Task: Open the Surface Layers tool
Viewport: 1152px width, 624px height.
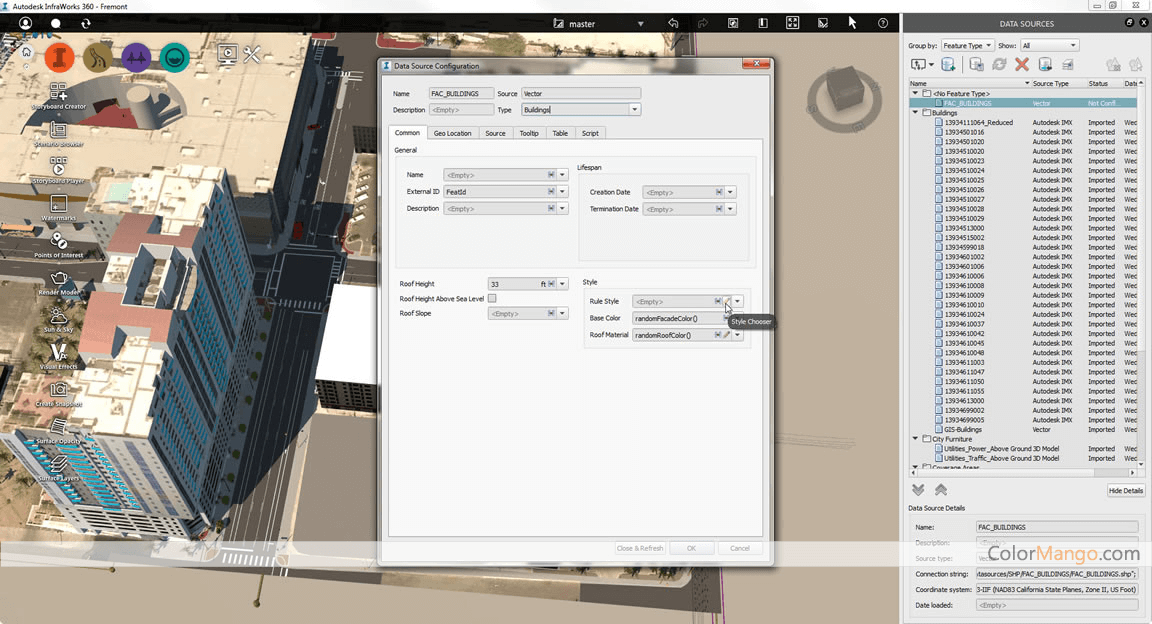Action: point(58,465)
